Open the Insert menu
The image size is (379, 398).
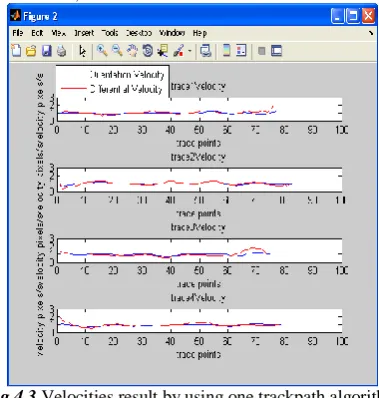(x=84, y=33)
